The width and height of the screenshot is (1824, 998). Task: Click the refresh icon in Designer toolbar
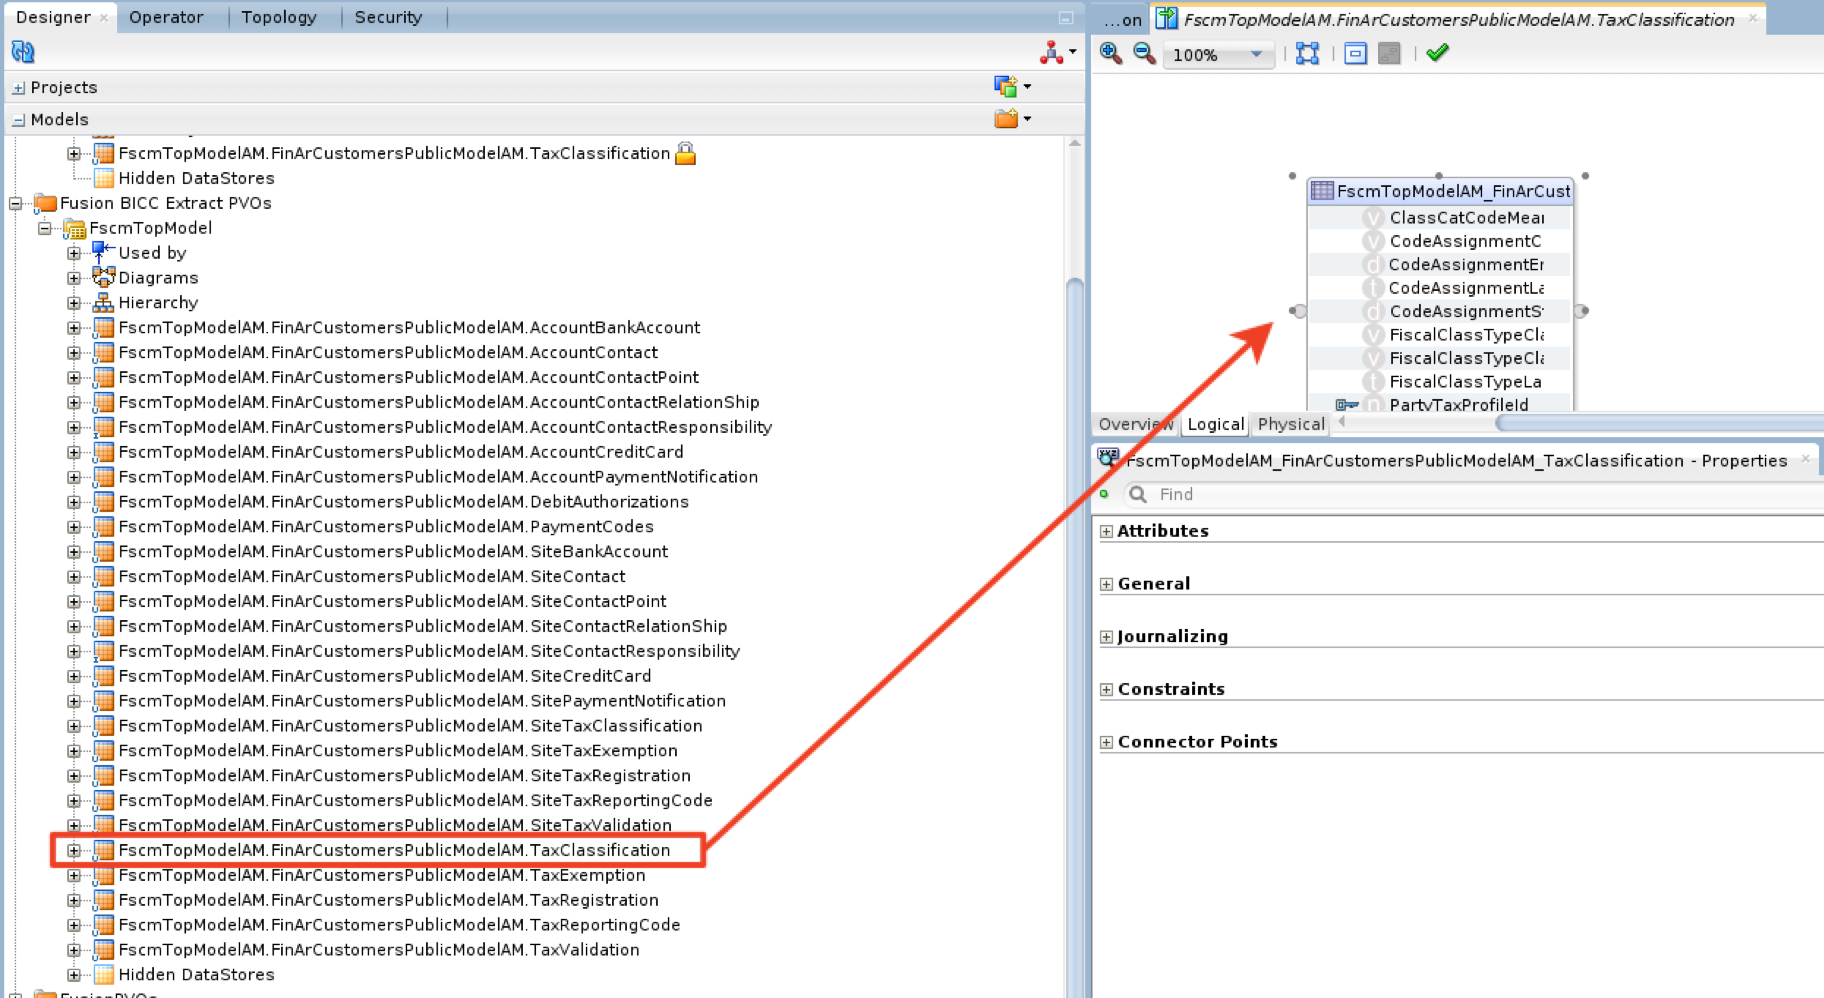coord(23,52)
